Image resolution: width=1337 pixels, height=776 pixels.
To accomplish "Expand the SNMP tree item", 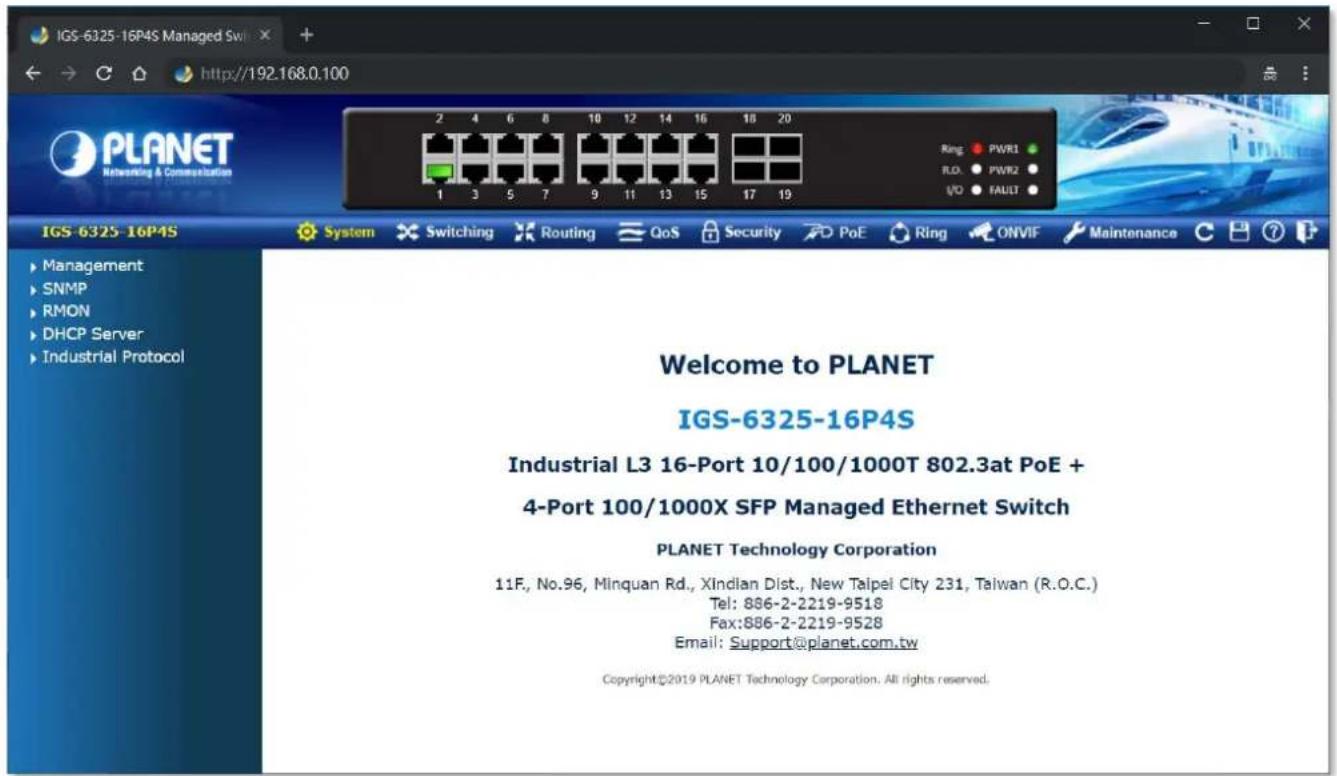I will [x=60, y=289].
